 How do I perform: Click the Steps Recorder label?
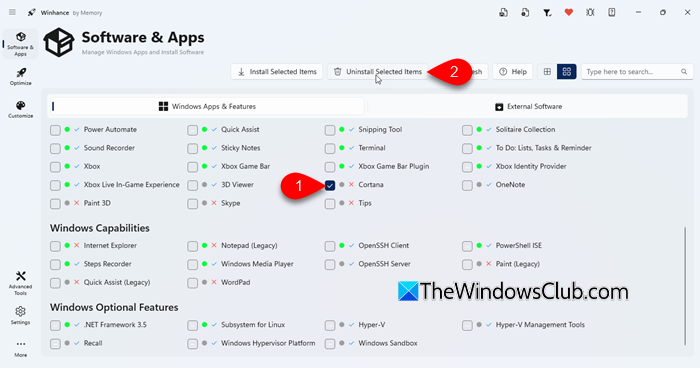pos(107,264)
